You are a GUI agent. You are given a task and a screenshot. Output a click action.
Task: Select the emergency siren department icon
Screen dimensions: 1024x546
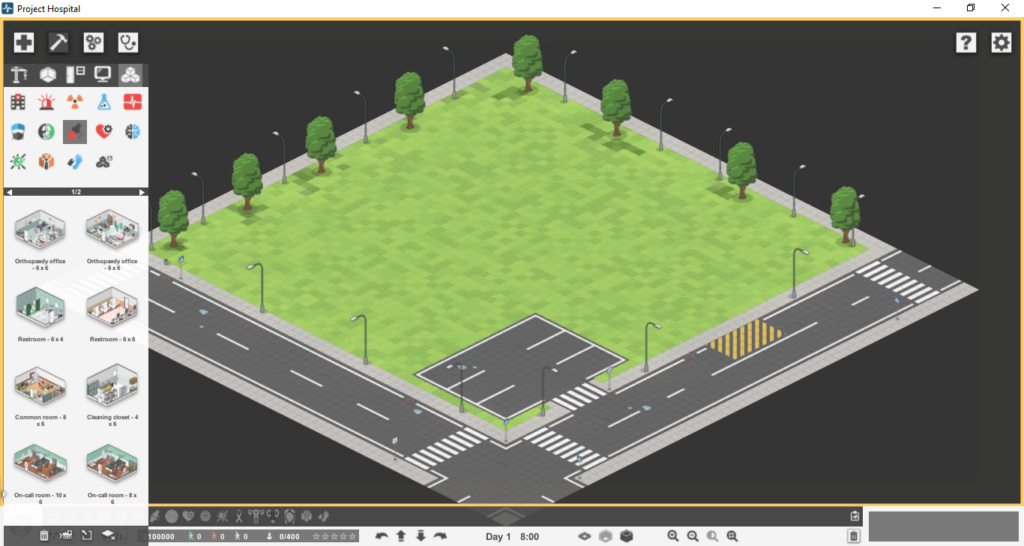(46, 102)
